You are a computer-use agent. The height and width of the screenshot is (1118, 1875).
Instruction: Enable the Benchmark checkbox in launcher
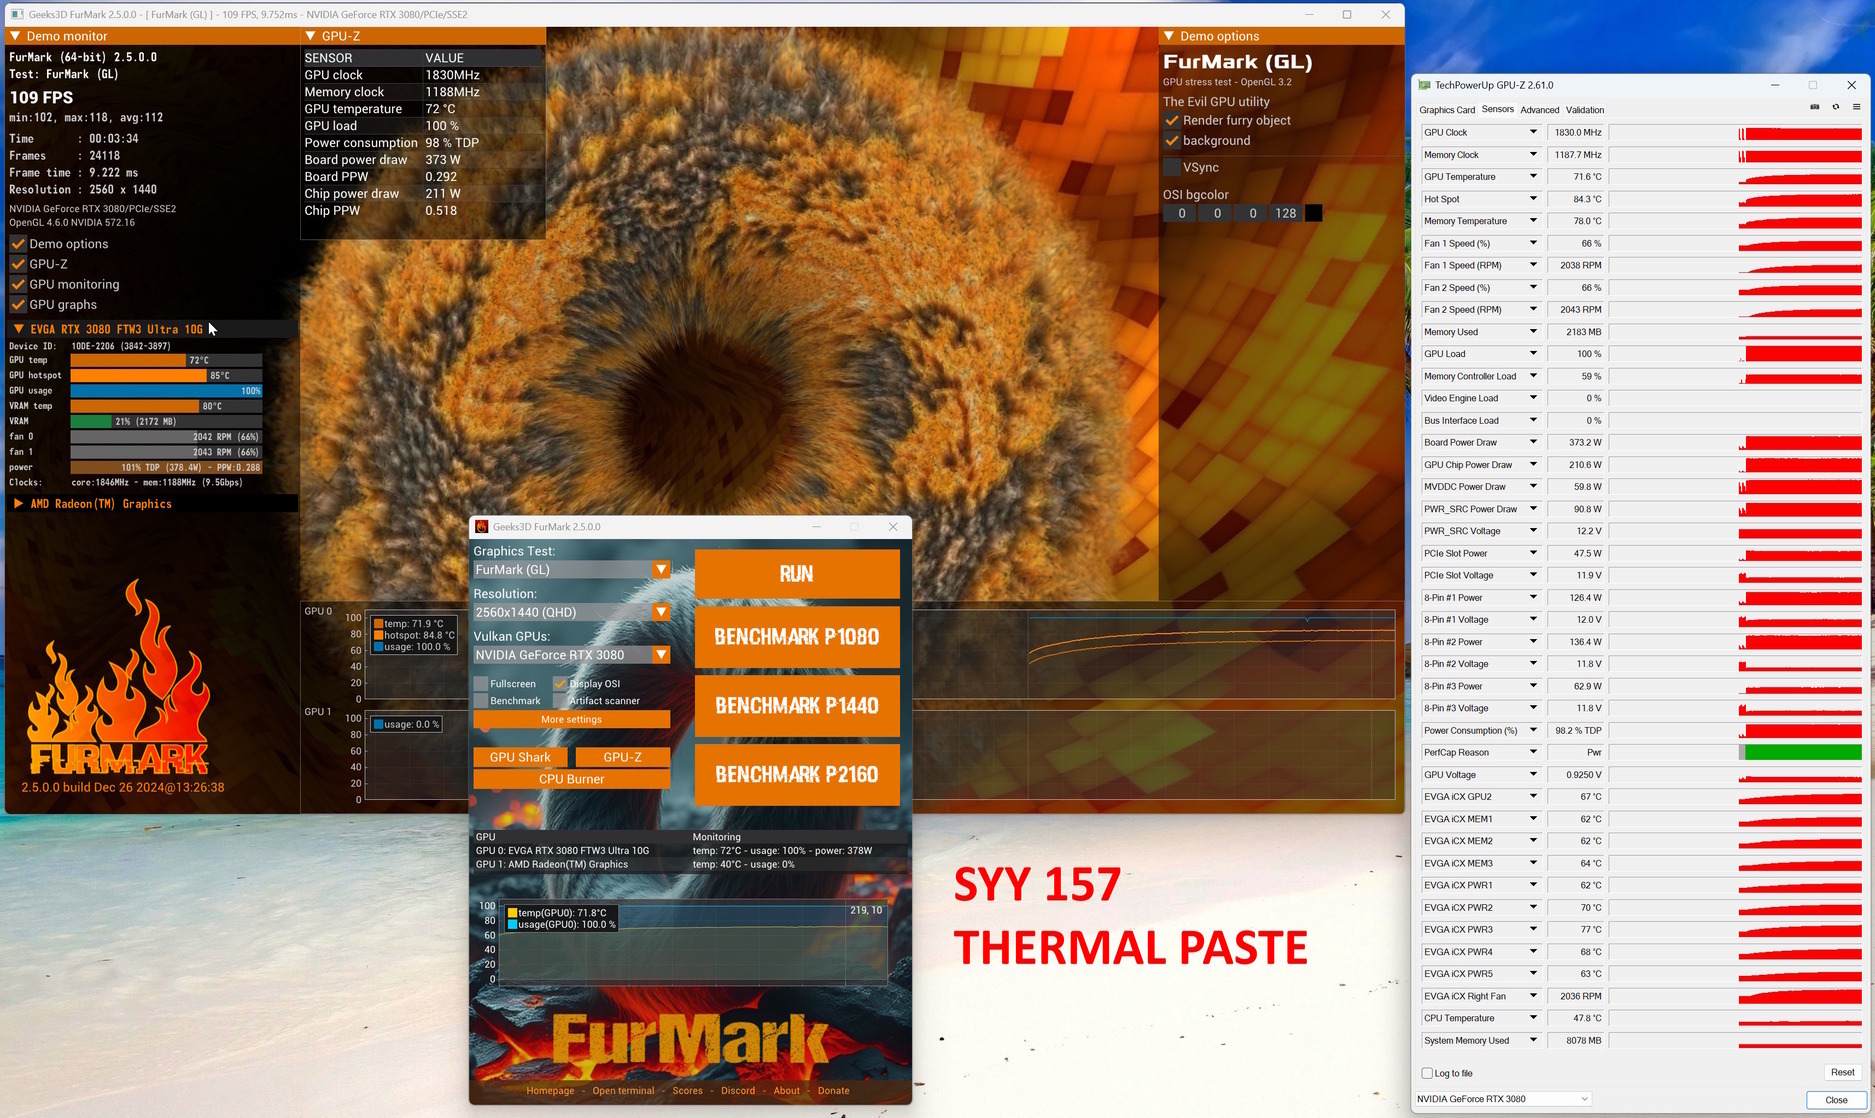pos(481,701)
